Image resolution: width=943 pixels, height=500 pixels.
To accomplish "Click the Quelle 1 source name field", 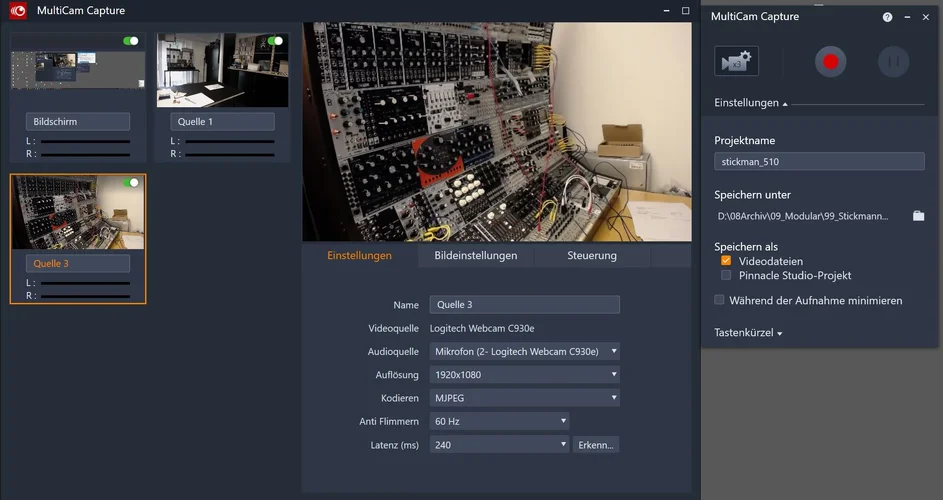I will click(x=223, y=122).
